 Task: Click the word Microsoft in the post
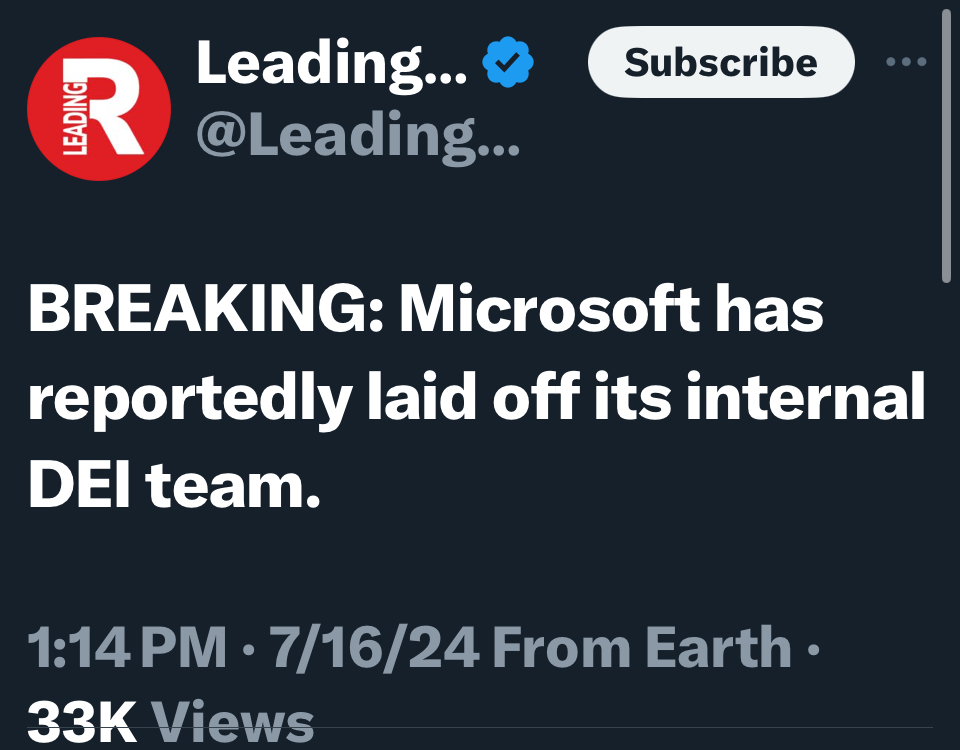[x=550, y=309]
